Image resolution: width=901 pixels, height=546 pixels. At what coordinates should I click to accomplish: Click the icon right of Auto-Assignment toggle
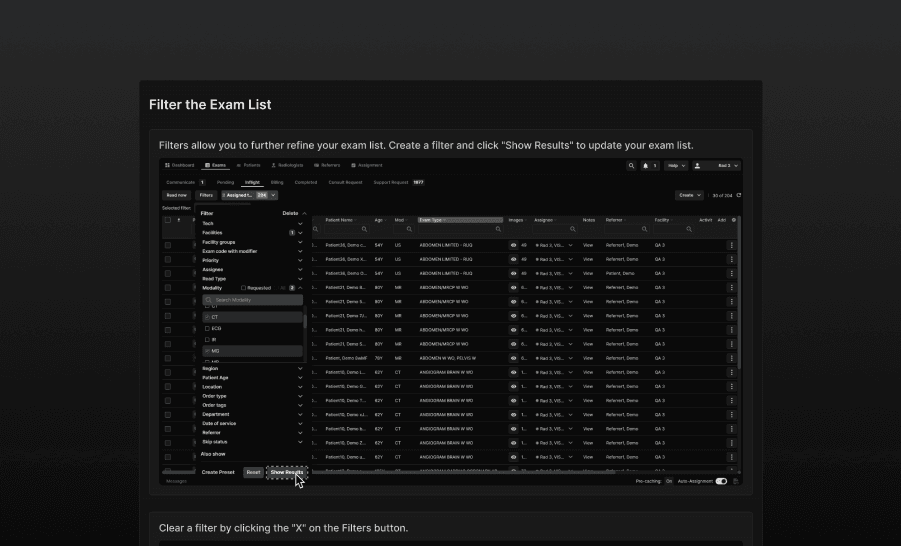coord(736,482)
